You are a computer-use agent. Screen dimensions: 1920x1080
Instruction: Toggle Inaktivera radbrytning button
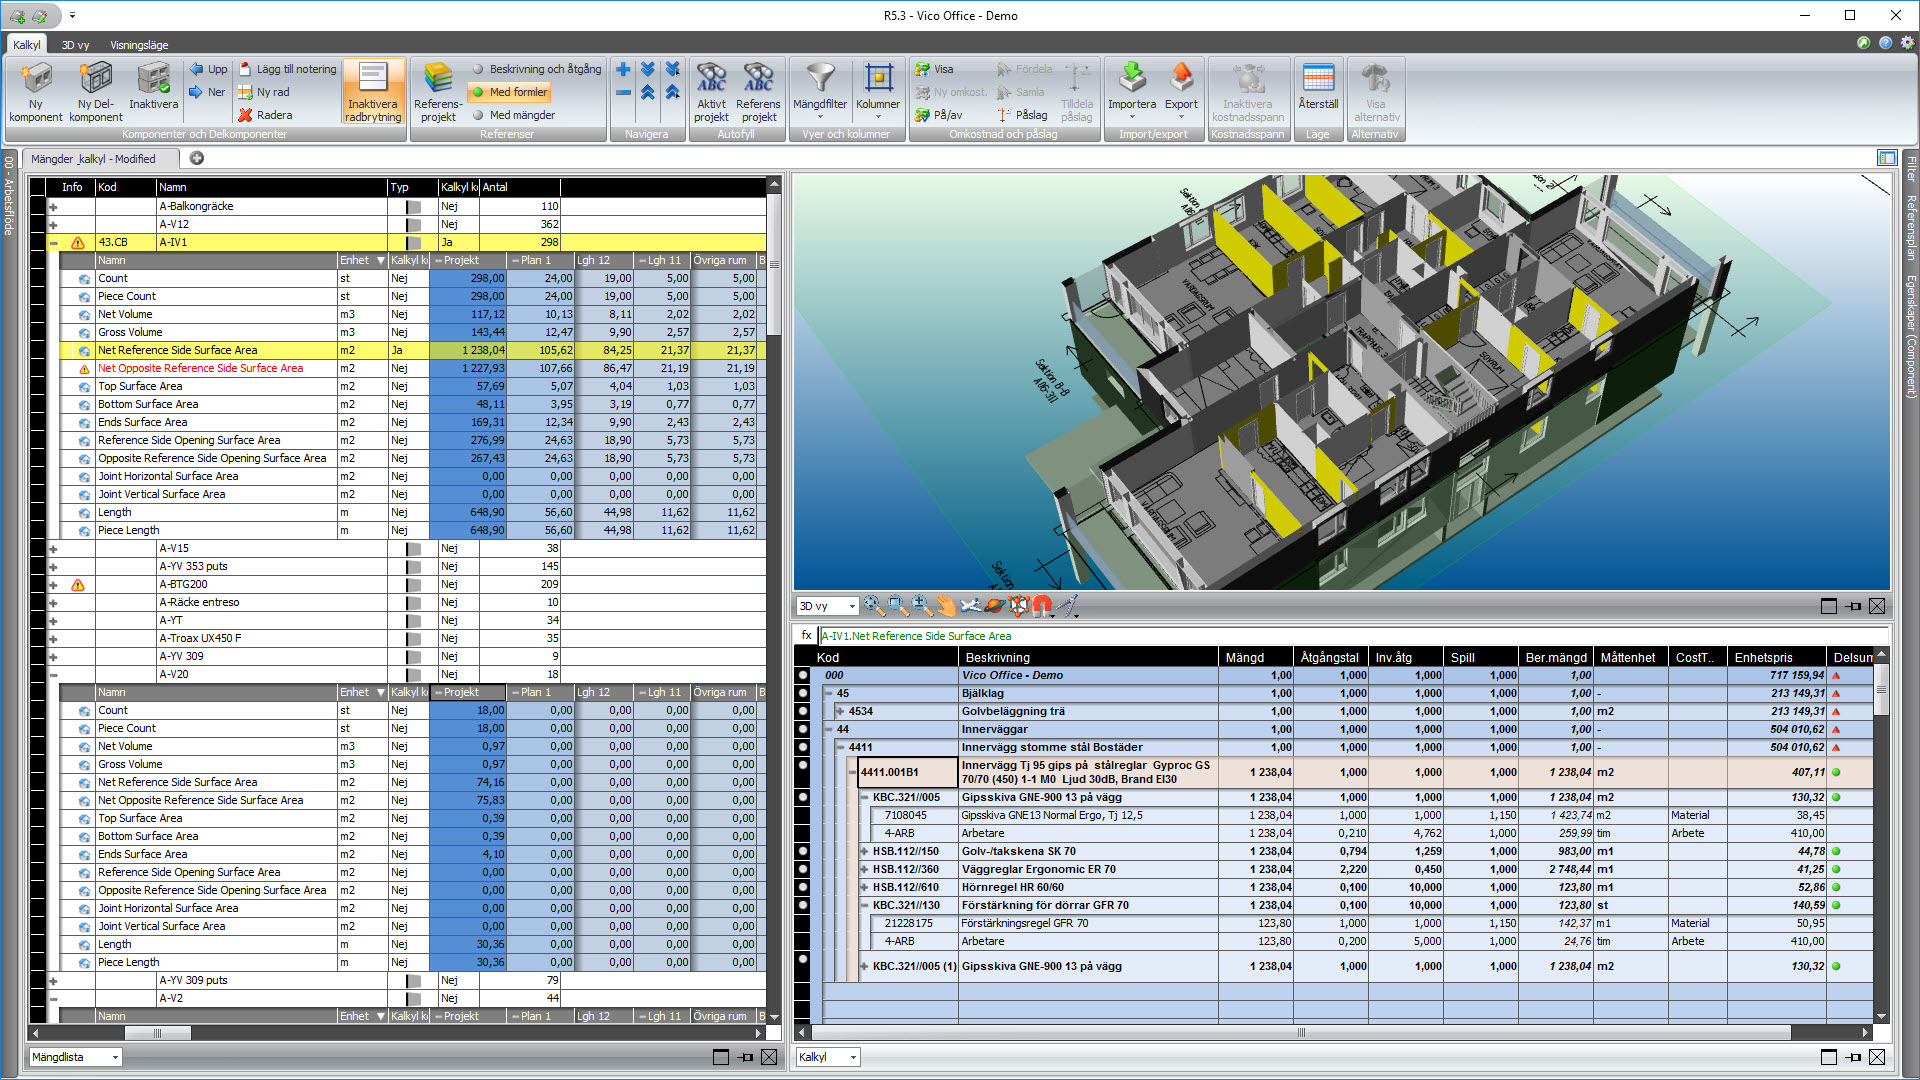373,91
